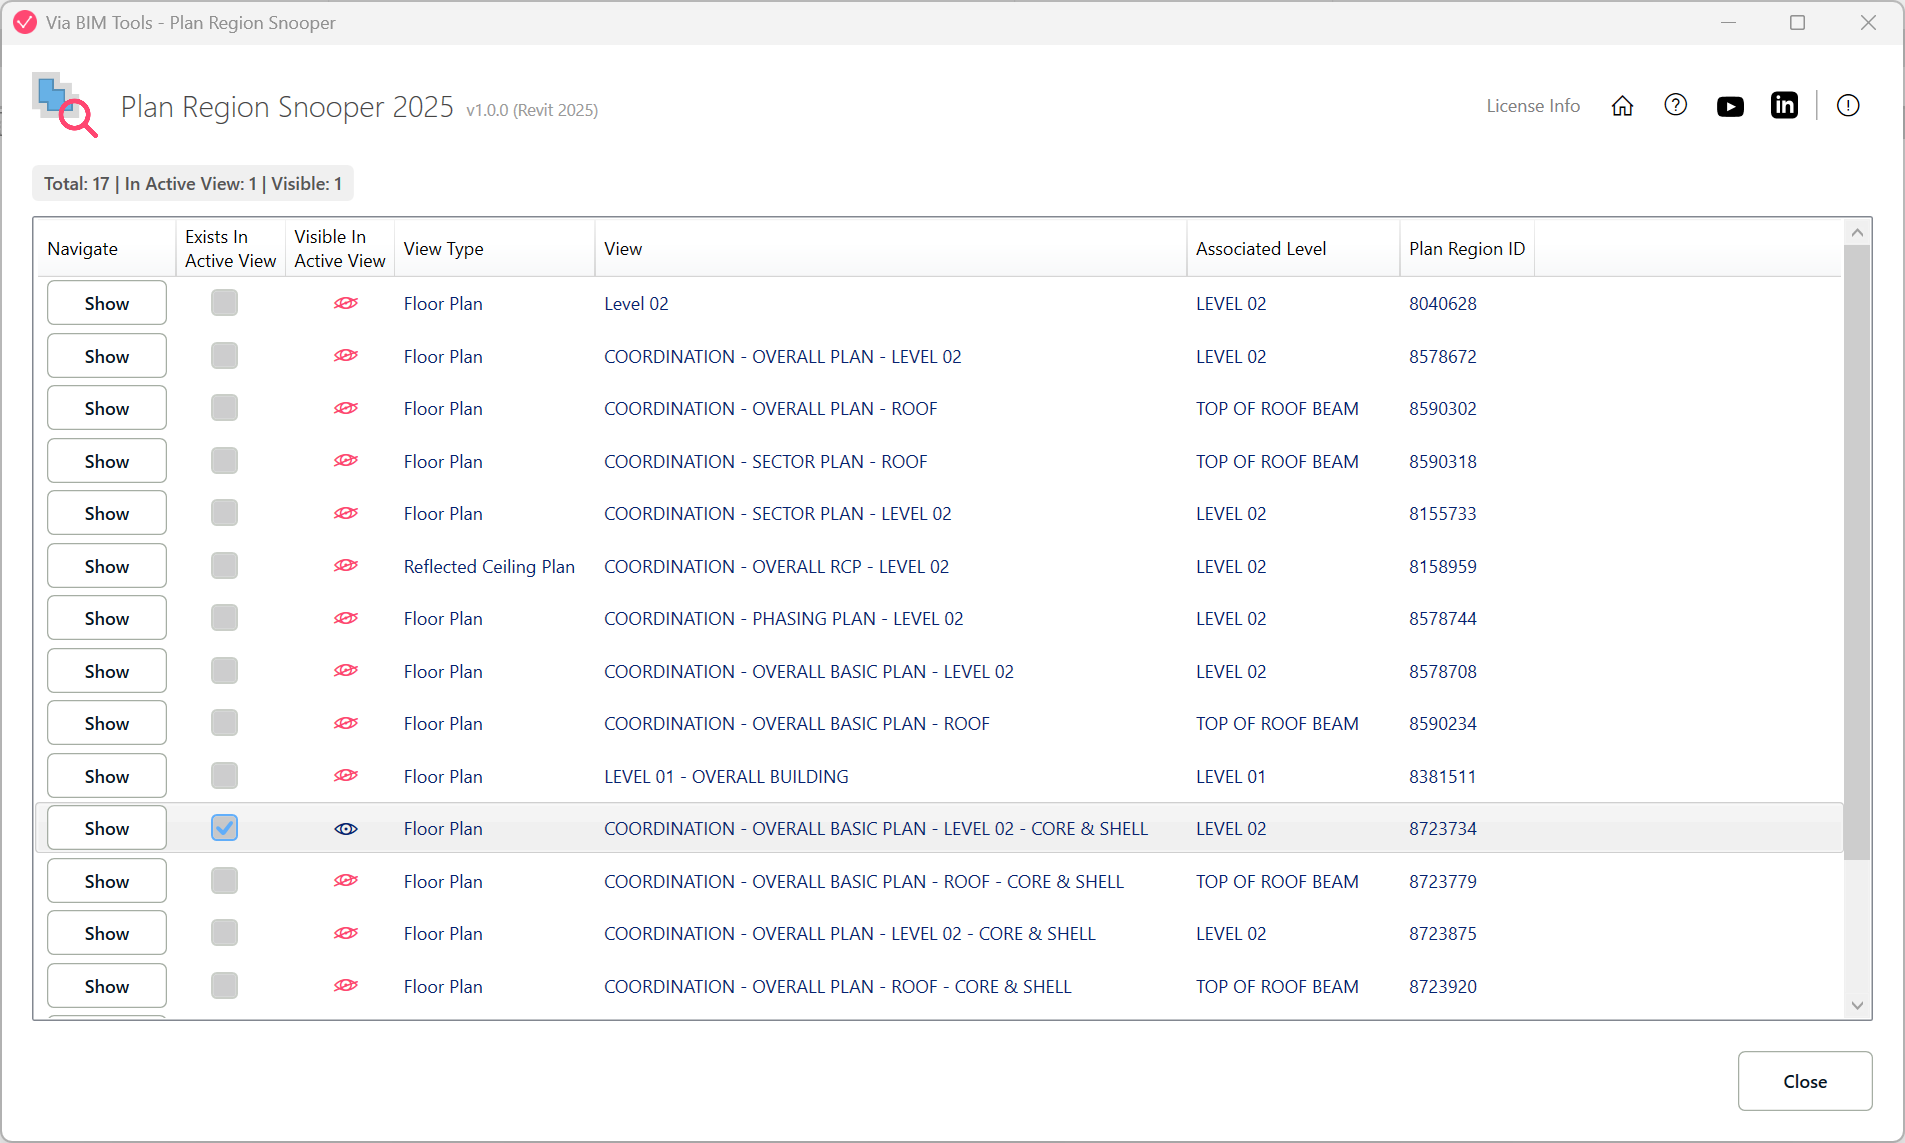The height and width of the screenshot is (1143, 1905).
Task: Show plan region with ID 8723920
Action: click(x=107, y=986)
